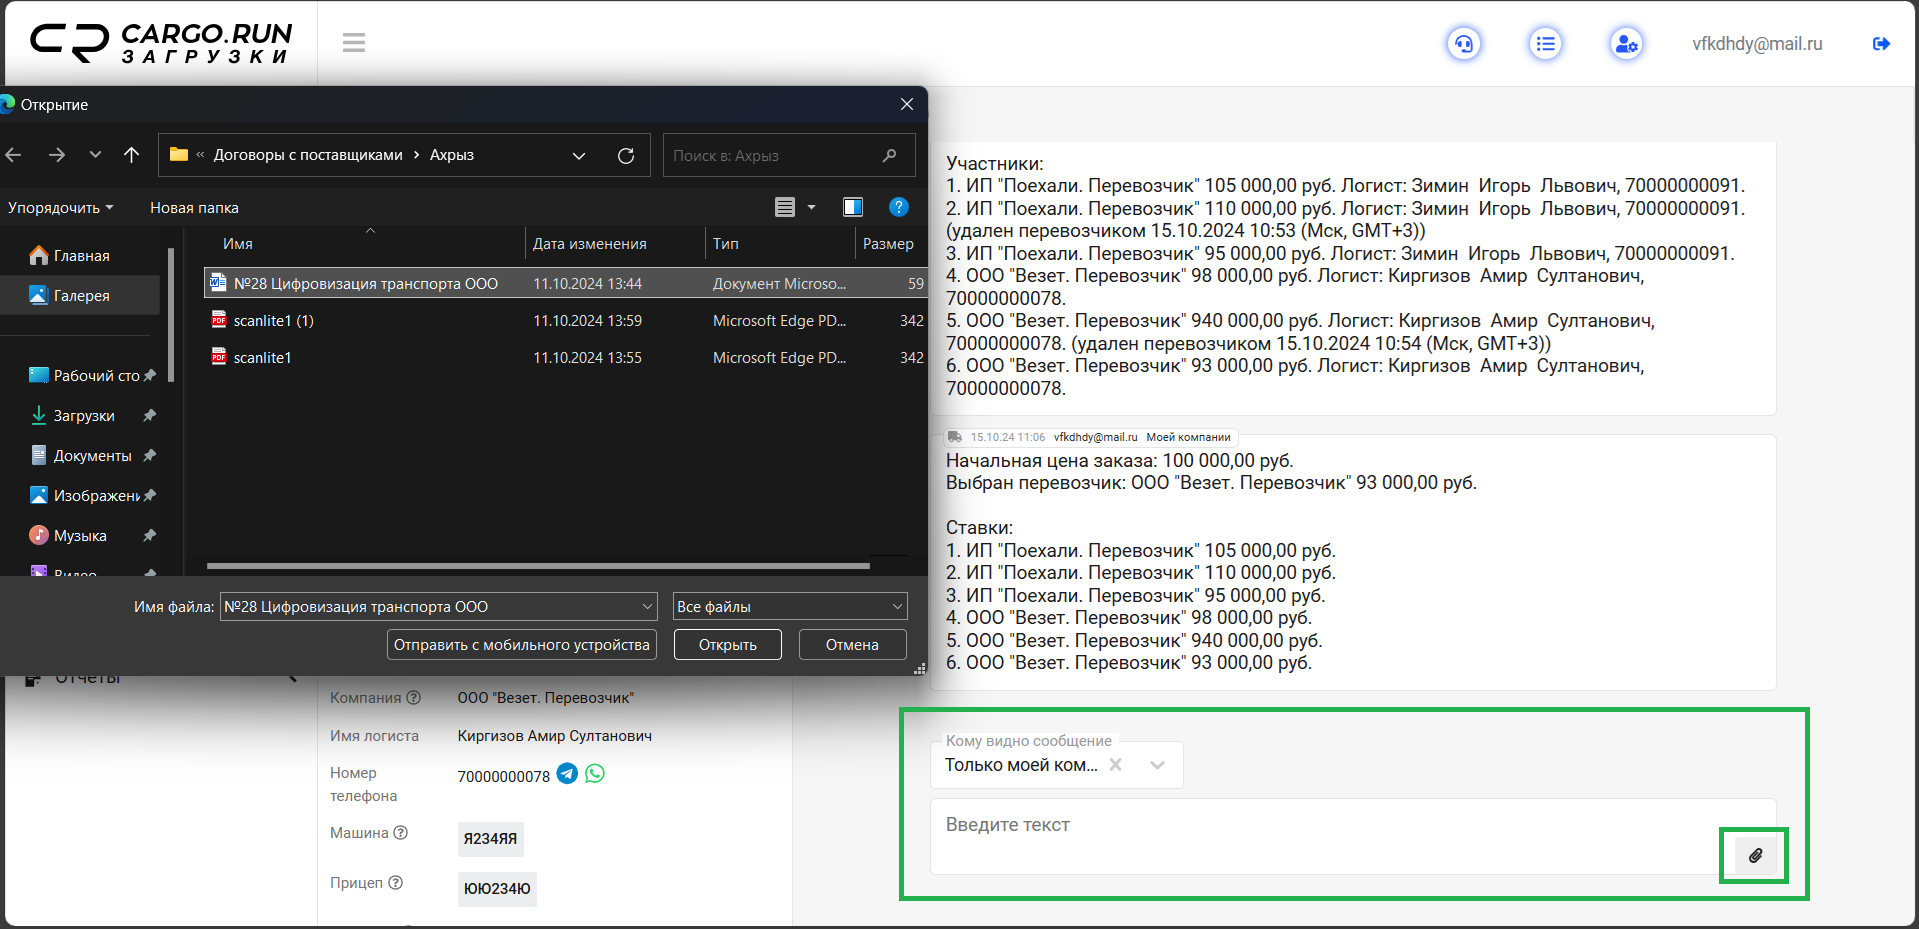Screen dimensions: 1919x932
Task: Click the horizontal scrollbar in file list
Action: tap(538, 566)
